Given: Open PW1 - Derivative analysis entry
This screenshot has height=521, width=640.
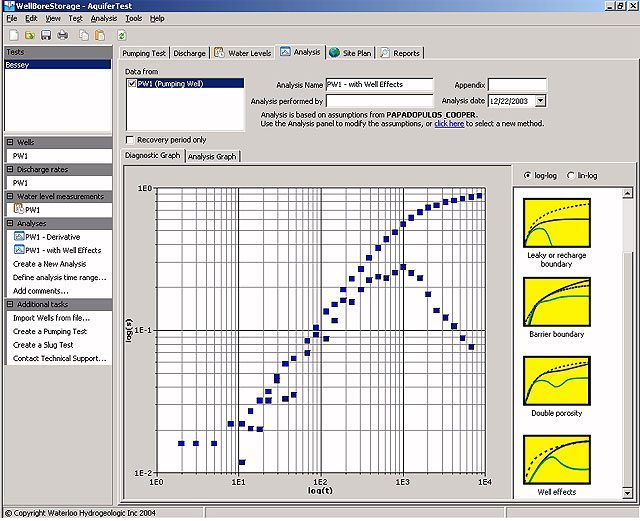Looking at the screenshot, I should (53, 237).
